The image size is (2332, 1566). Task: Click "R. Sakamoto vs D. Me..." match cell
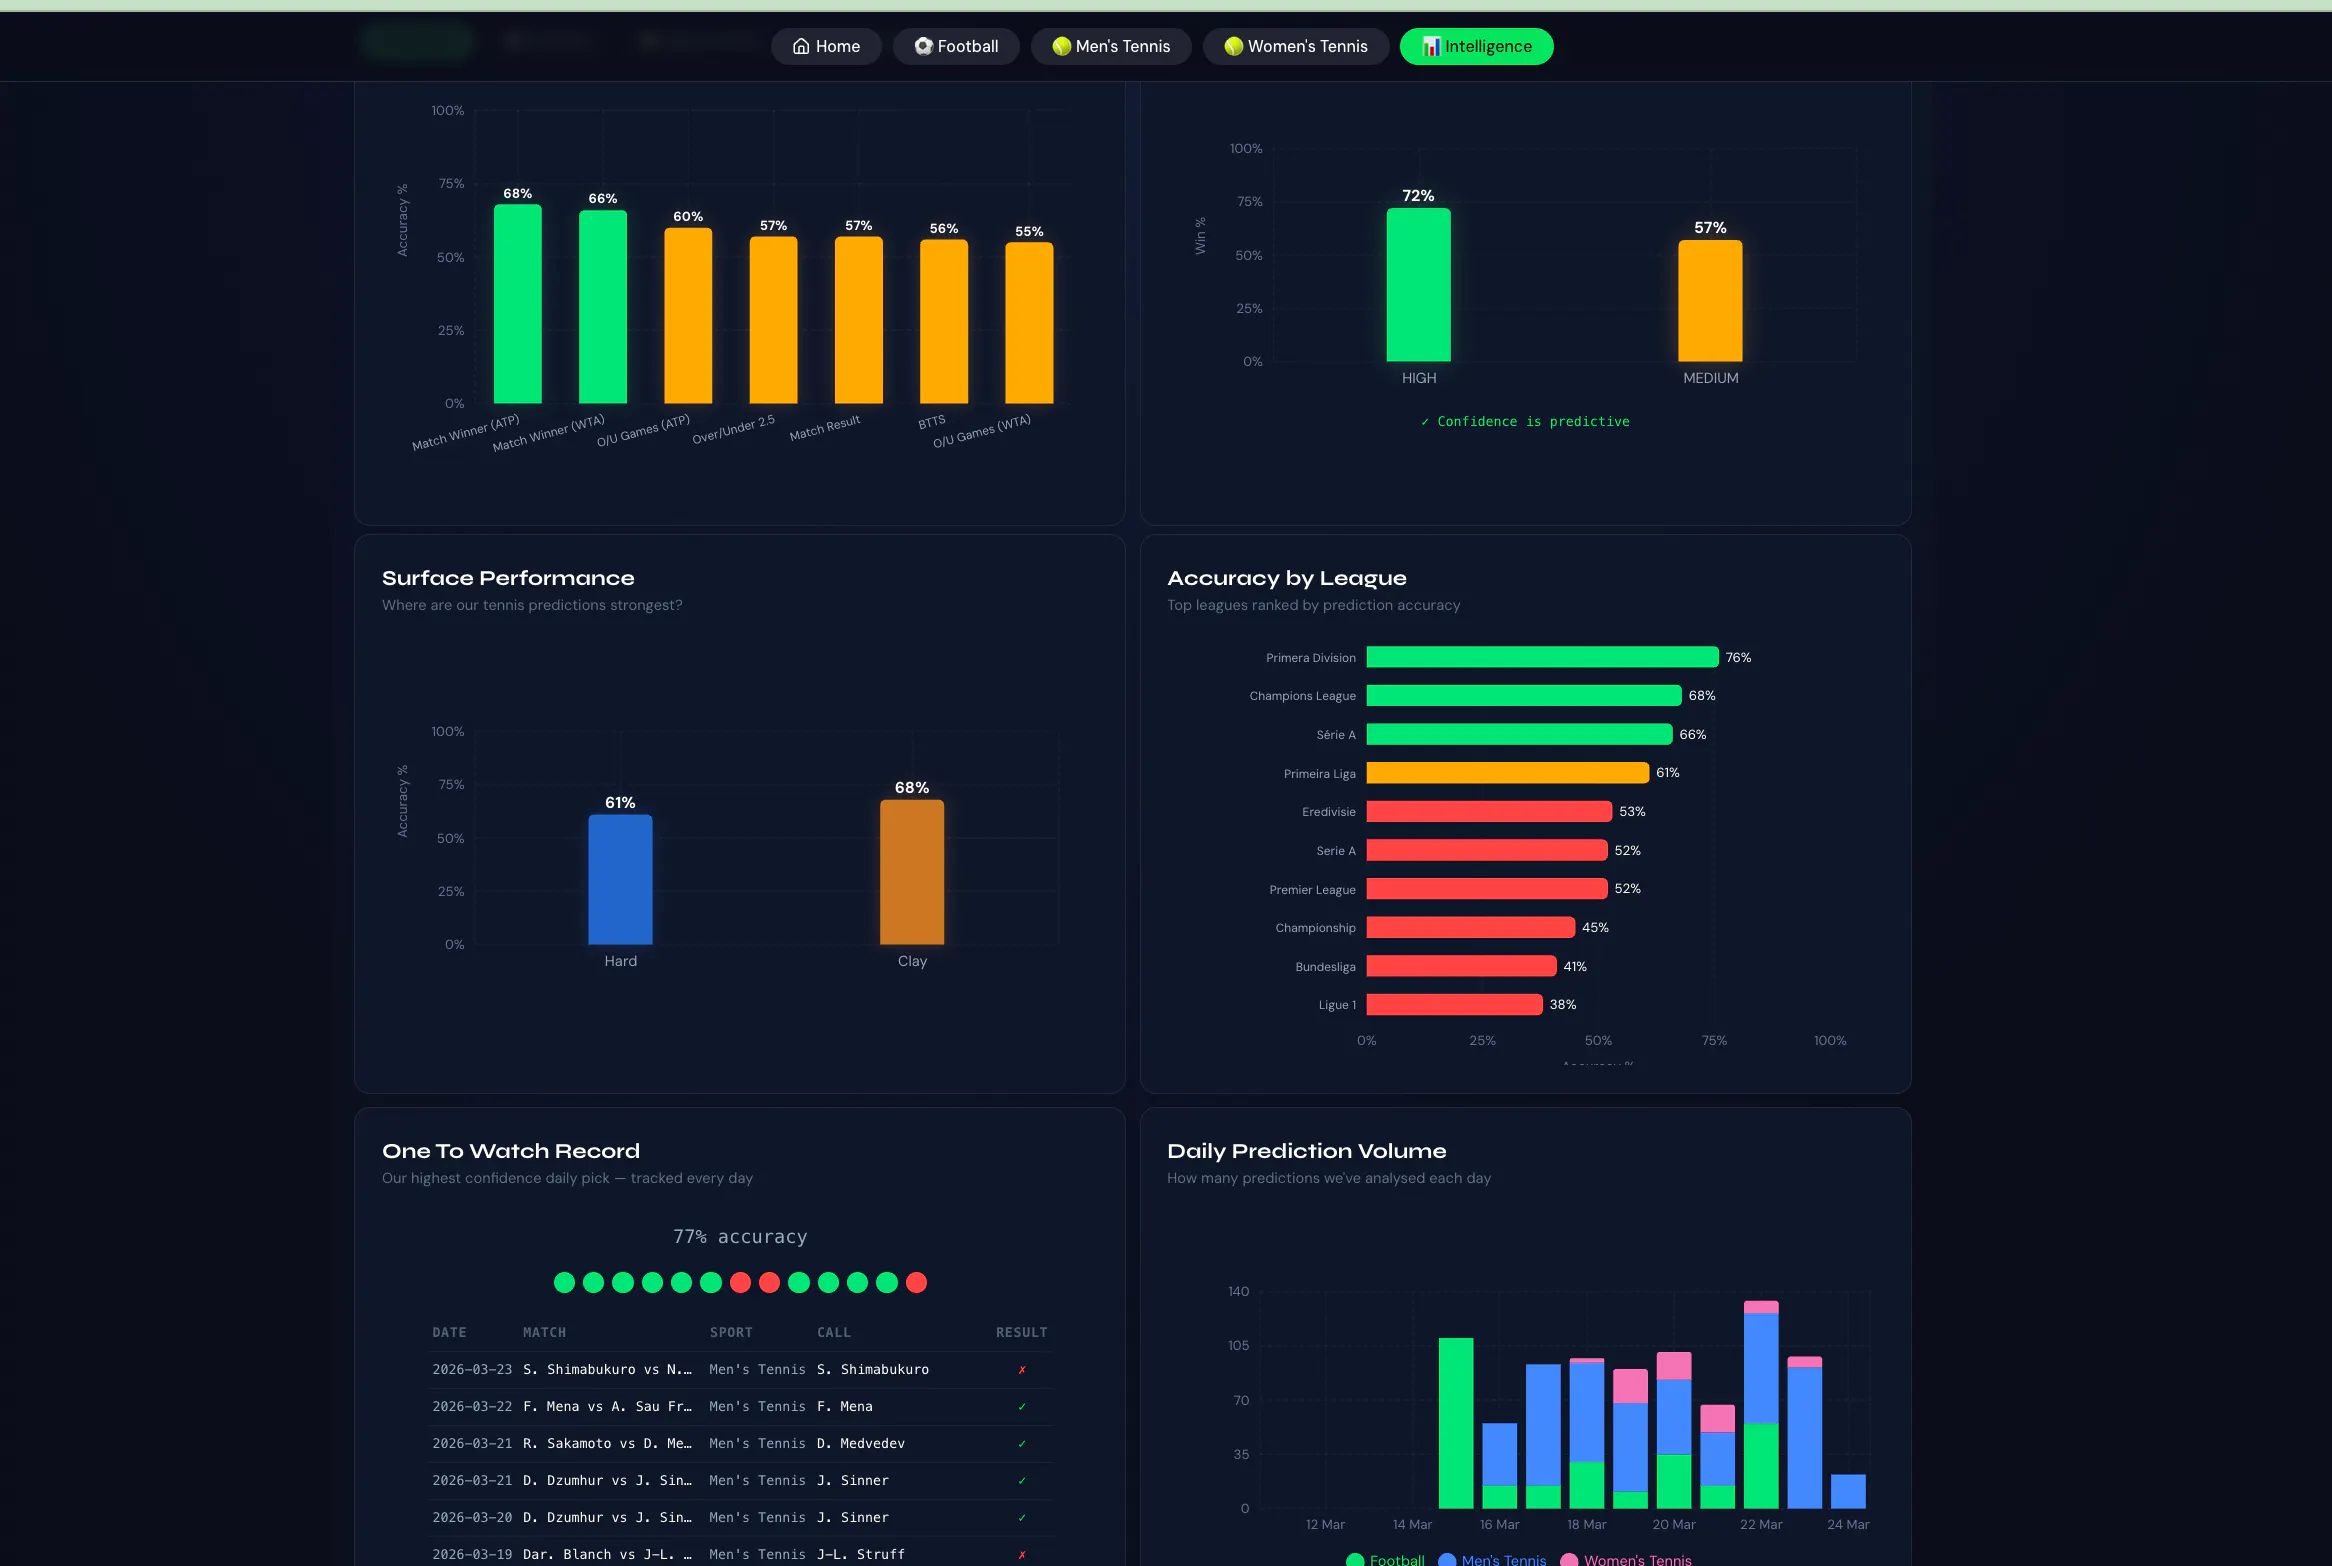607,1444
